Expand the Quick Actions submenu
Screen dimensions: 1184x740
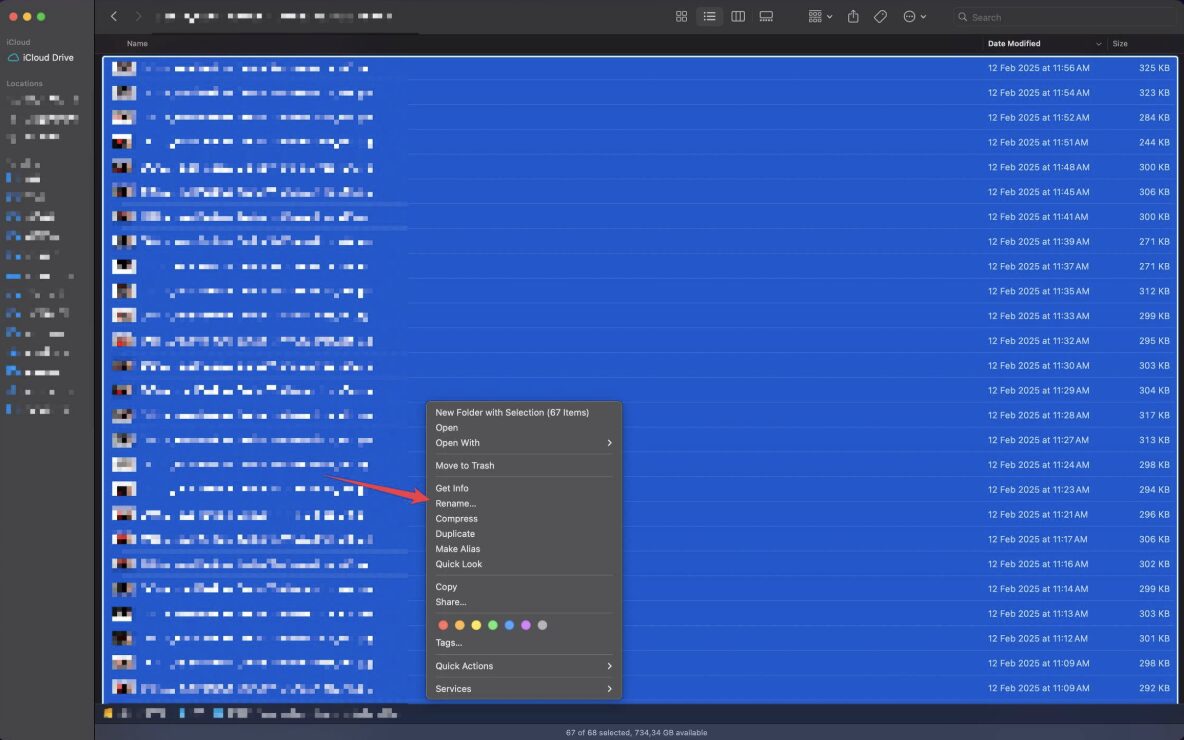[x=523, y=666]
